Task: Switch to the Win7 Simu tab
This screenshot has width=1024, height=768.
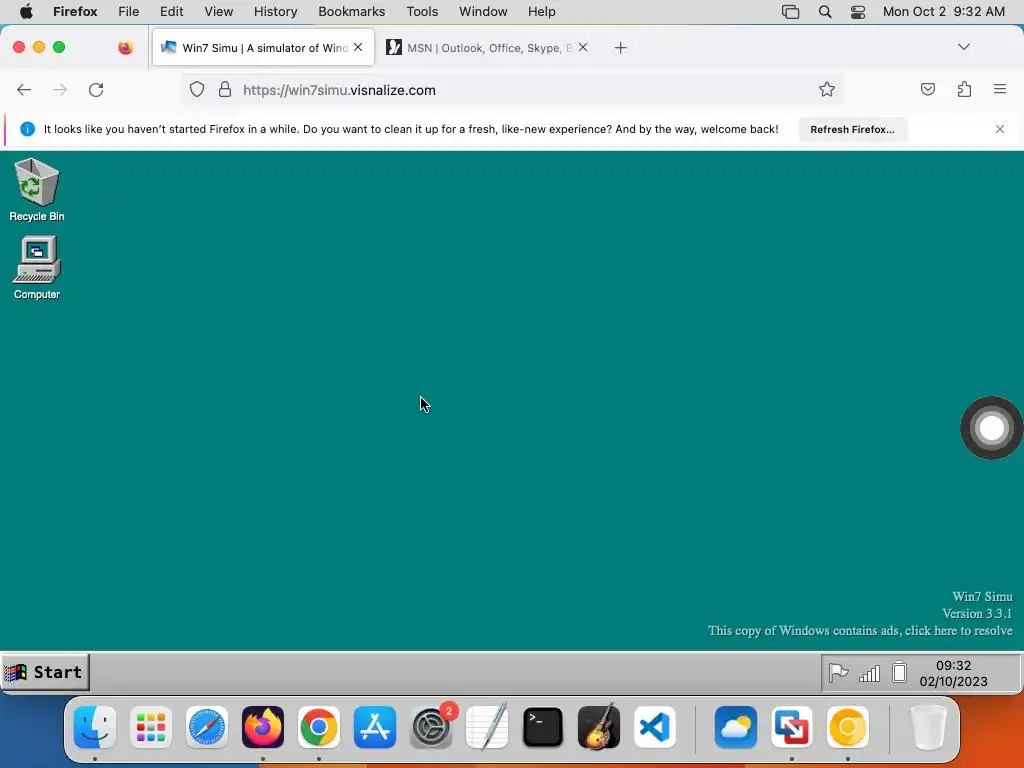Action: [263, 48]
